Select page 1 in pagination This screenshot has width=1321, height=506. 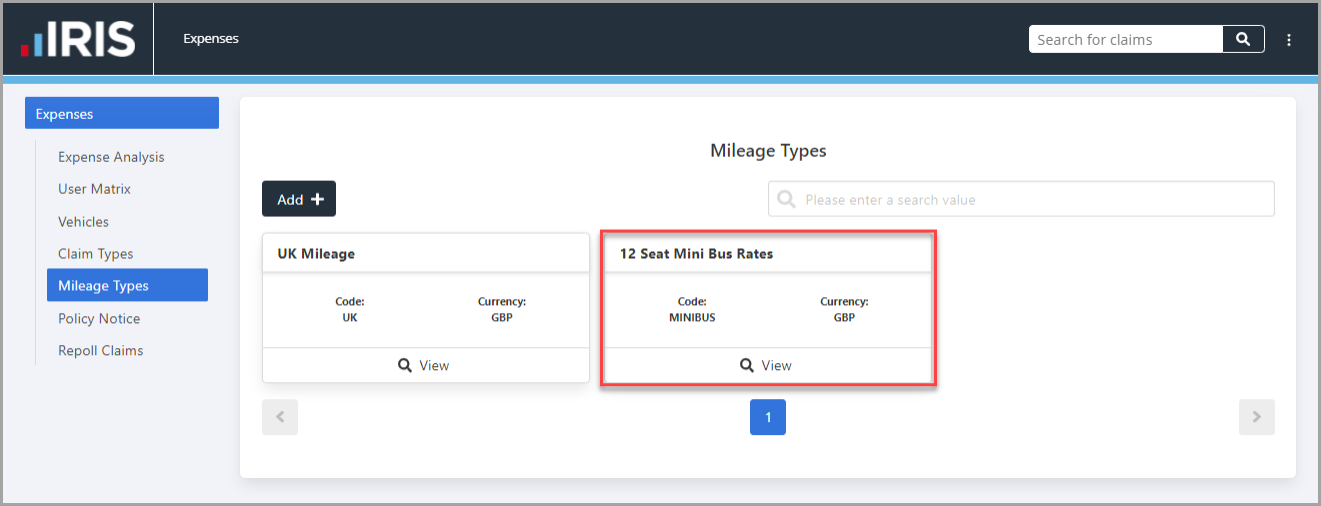click(768, 417)
